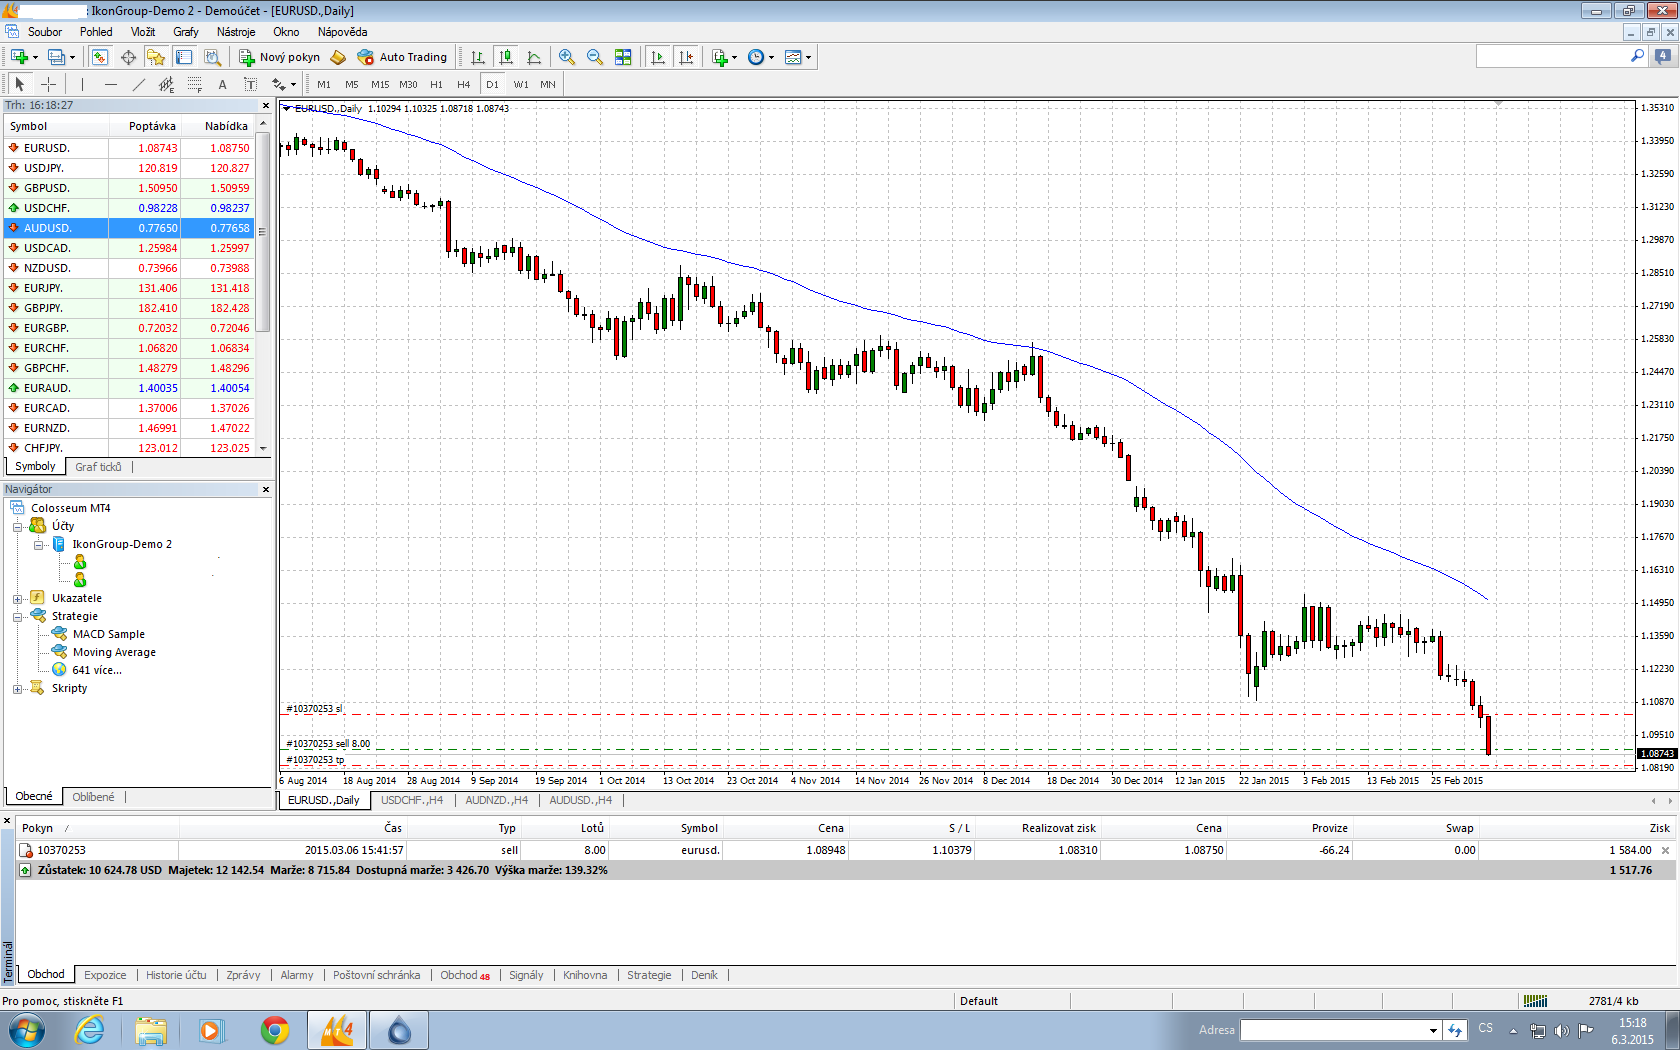Open 641 více... link

coord(97,670)
